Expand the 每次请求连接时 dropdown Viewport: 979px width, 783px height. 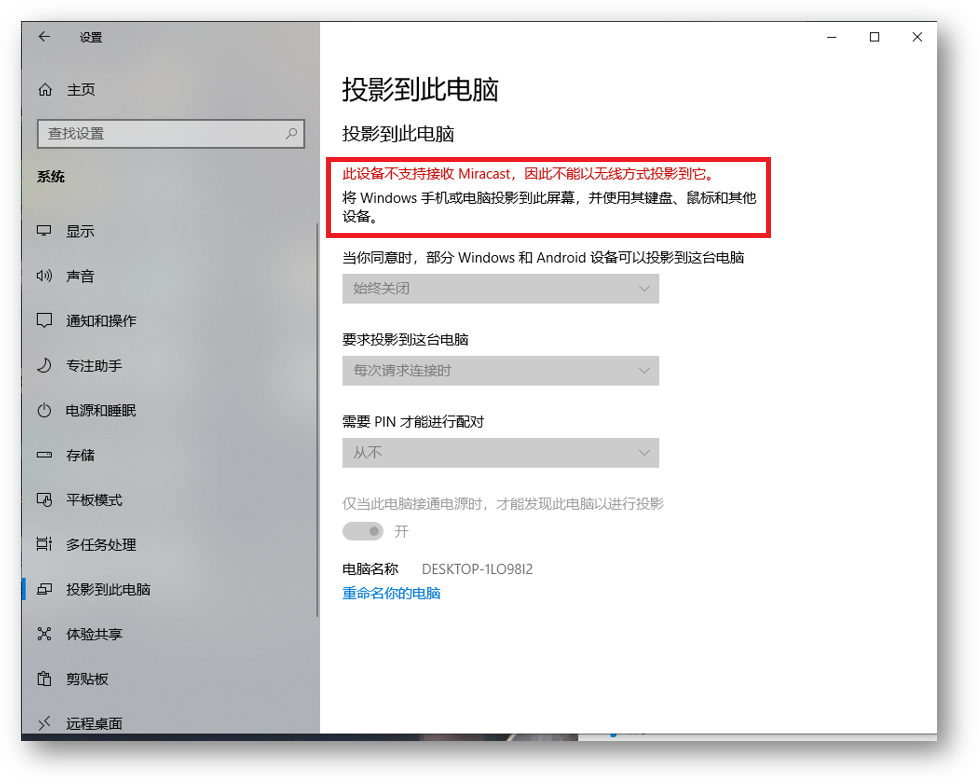500,370
